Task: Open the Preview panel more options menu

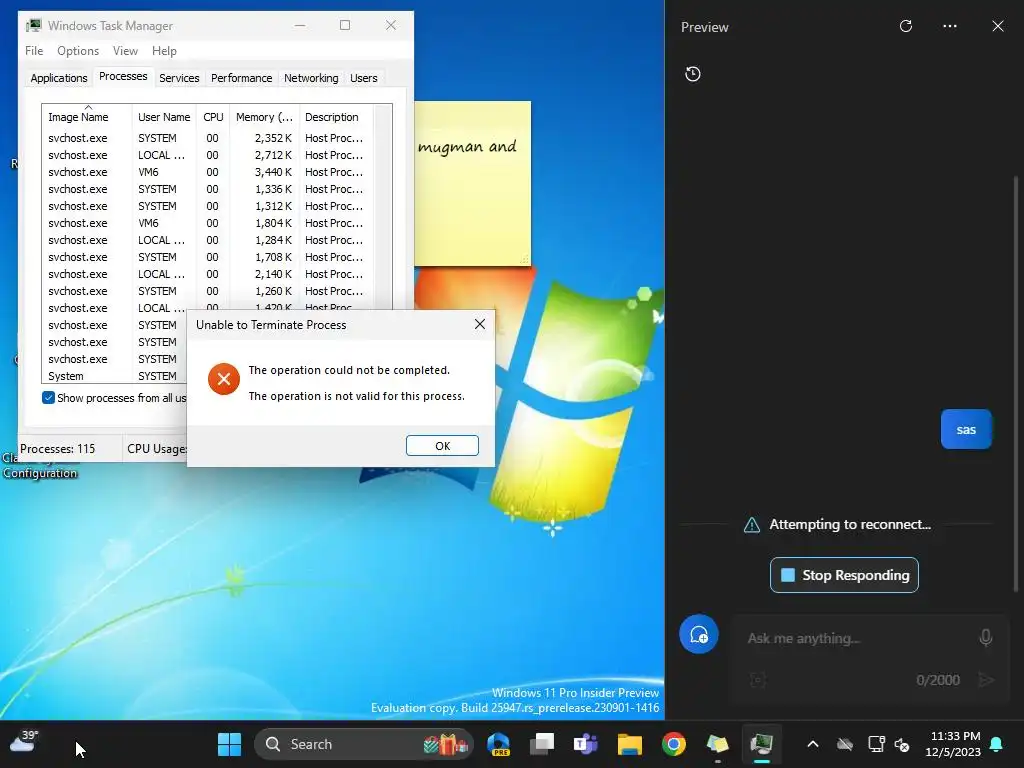Action: point(950,26)
